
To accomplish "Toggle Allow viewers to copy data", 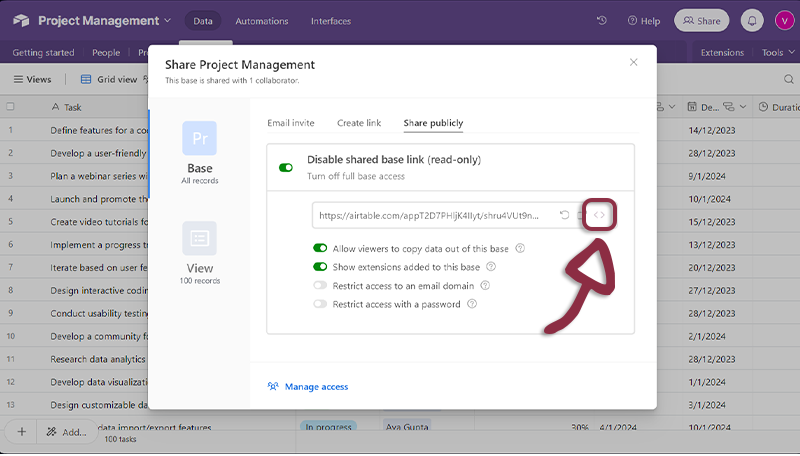I will pos(320,248).
